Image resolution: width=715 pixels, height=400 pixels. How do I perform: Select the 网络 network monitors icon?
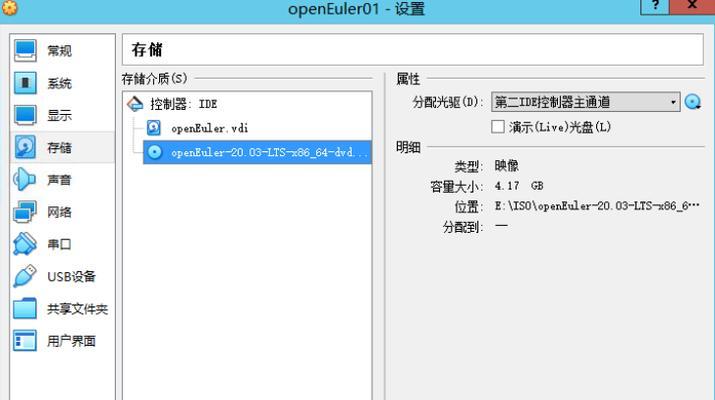click(25, 212)
